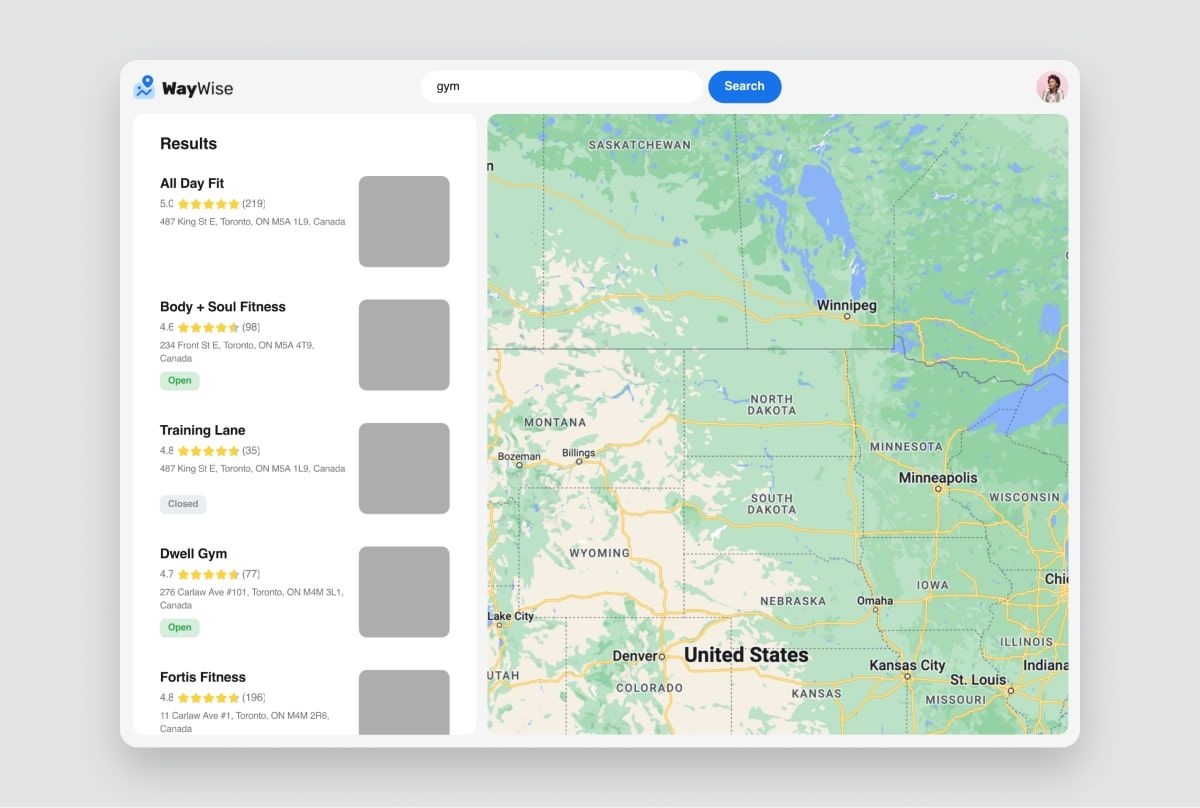
Task: Click the Dwell Gym photo thumbnail
Action: 404,592
